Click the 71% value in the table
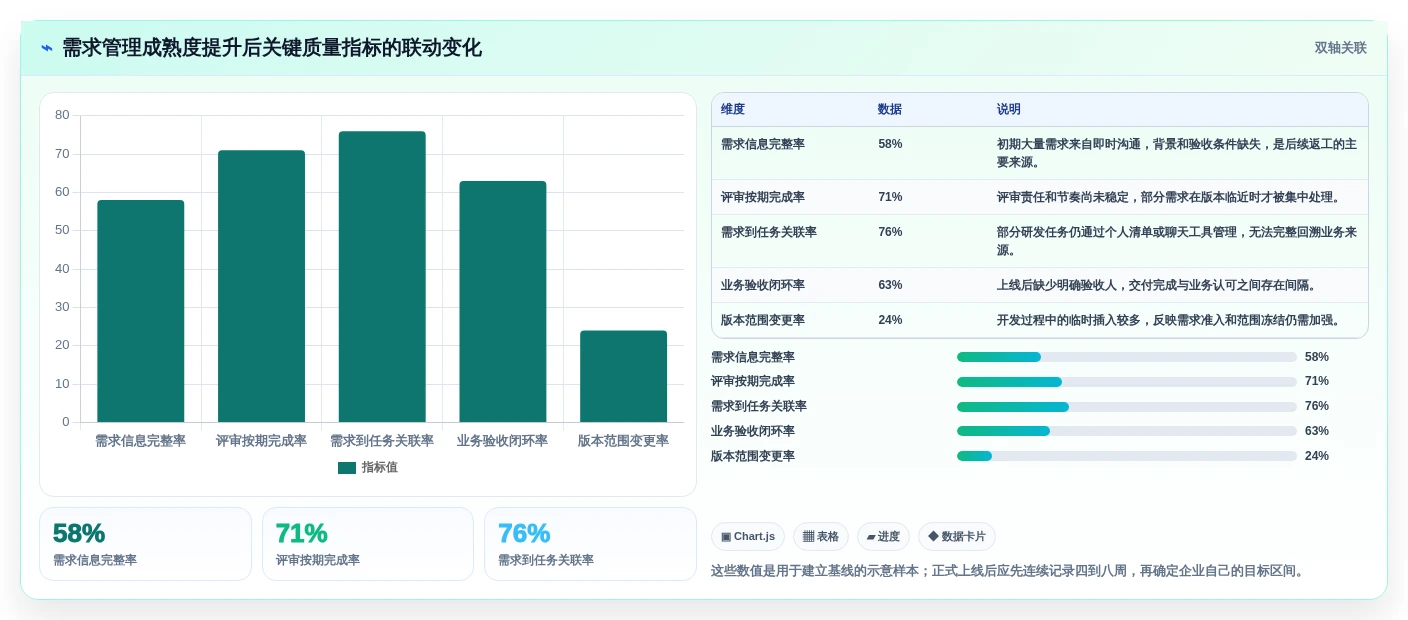 [x=890, y=197]
